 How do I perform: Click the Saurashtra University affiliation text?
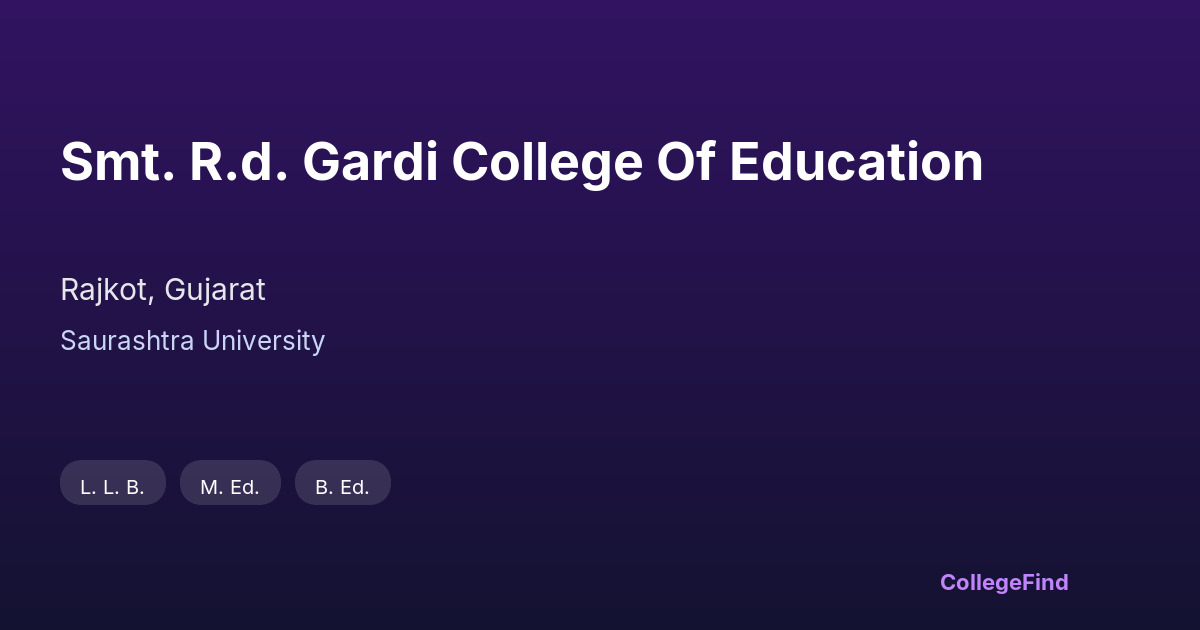click(x=192, y=341)
